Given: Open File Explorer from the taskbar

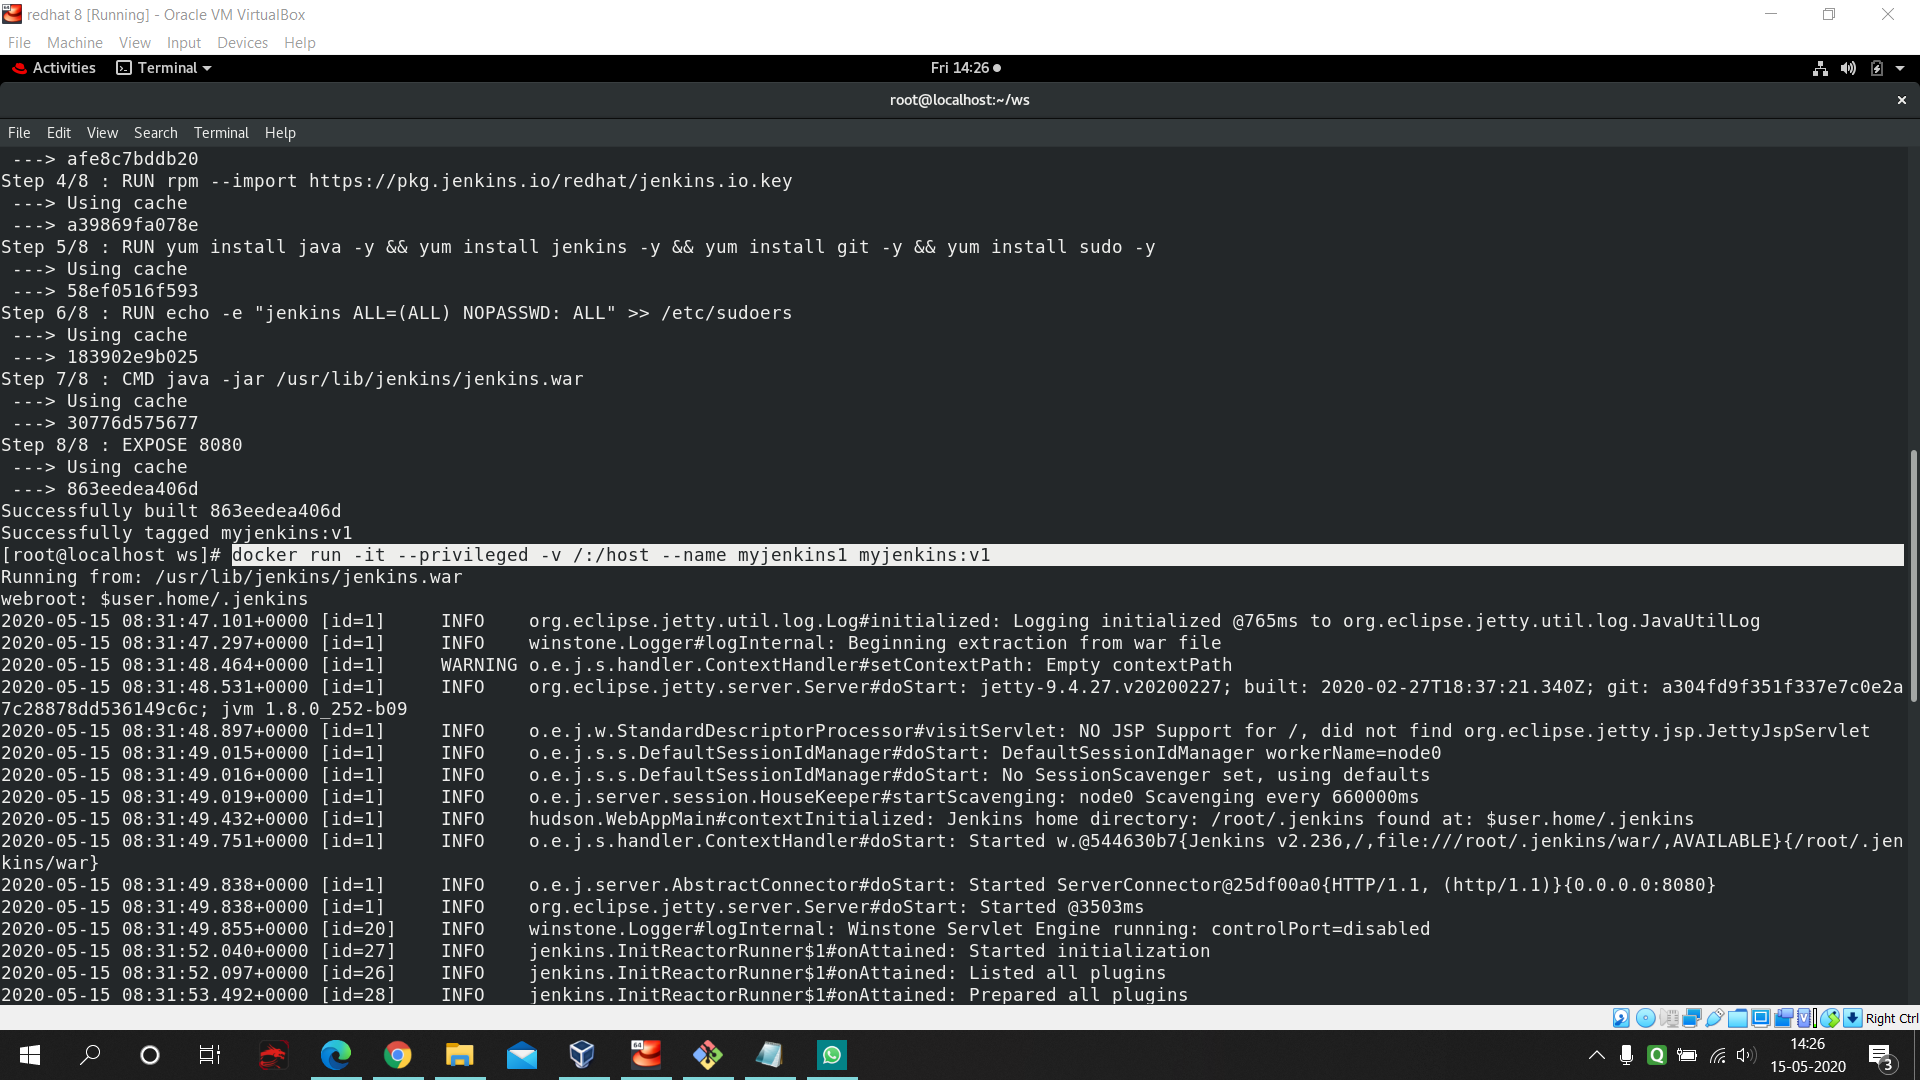Looking at the screenshot, I should coord(460,1055).
